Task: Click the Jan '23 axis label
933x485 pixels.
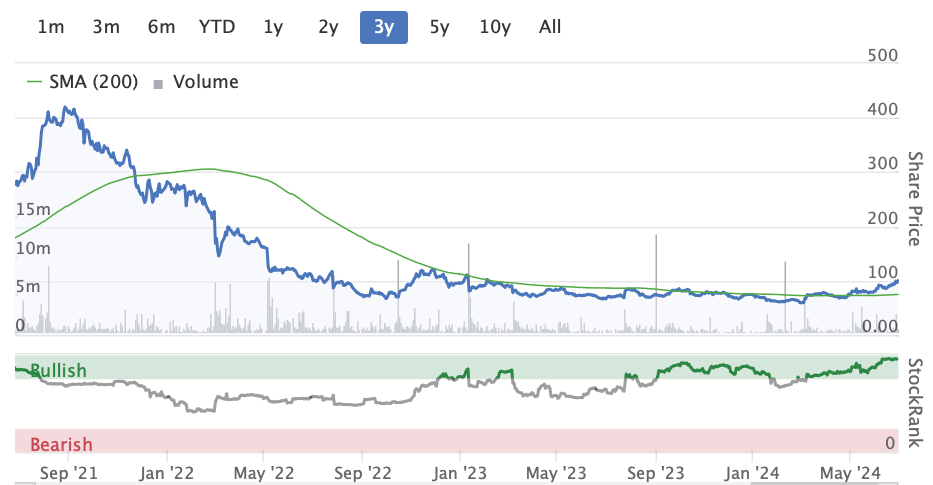Action: click(459, 473)
